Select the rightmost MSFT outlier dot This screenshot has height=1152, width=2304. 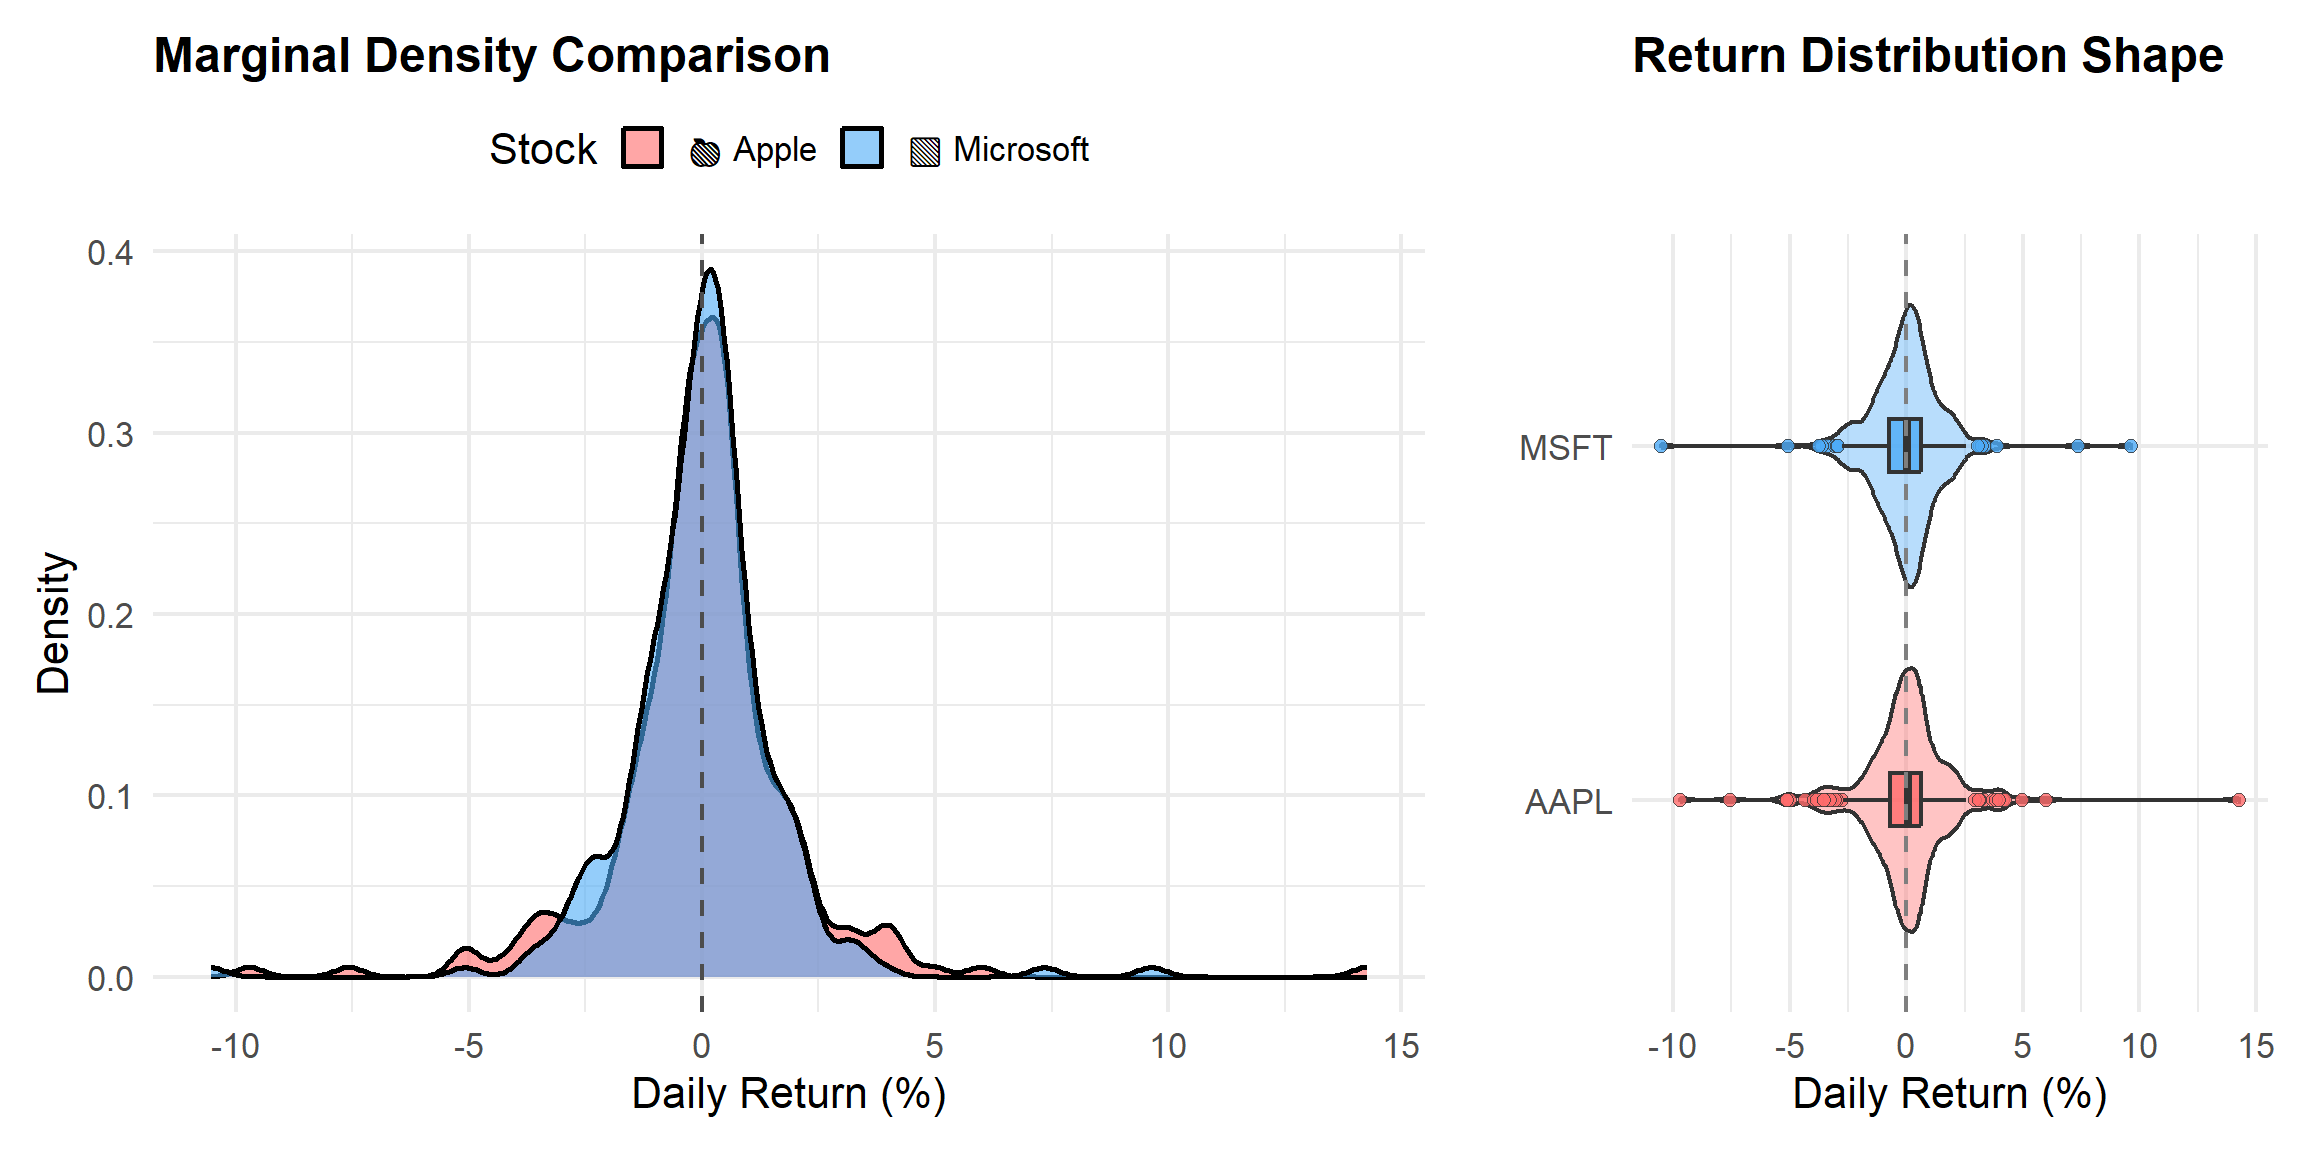2131,446
